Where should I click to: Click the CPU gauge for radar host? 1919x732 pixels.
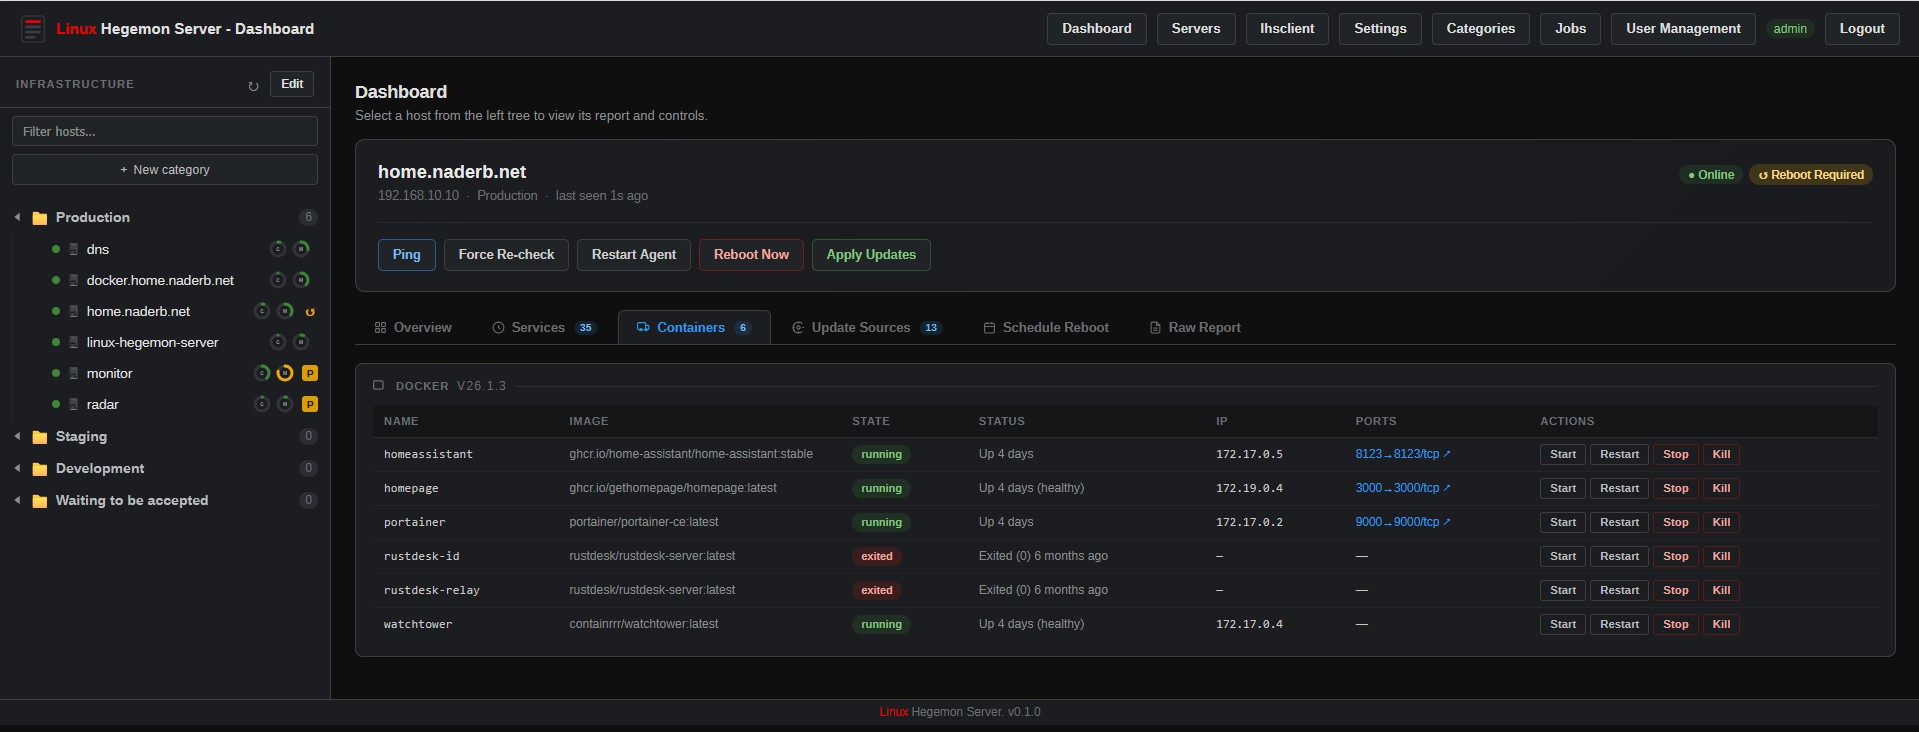coord(262,404)
